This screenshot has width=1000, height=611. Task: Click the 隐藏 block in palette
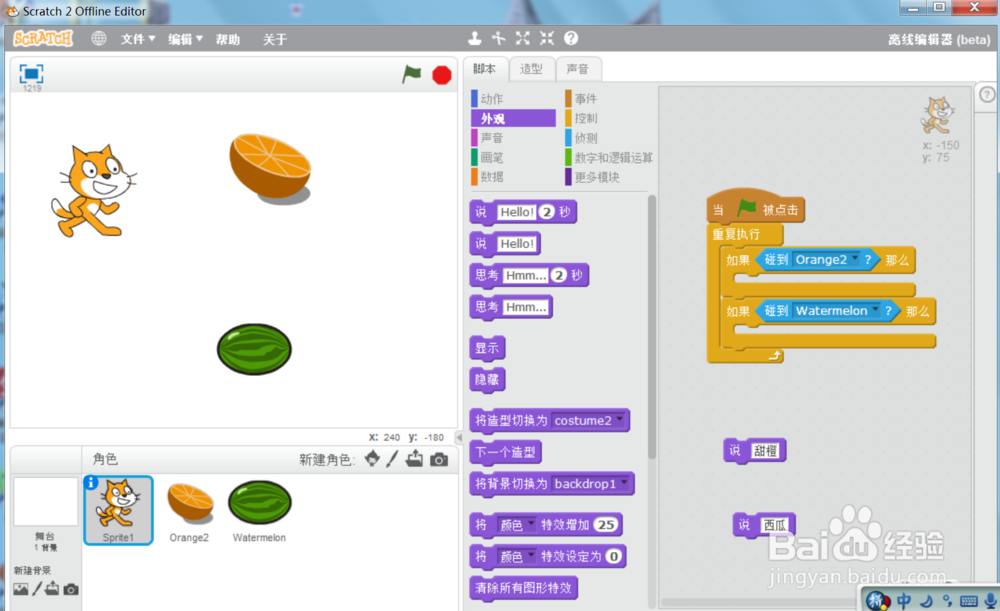[487, 379]
